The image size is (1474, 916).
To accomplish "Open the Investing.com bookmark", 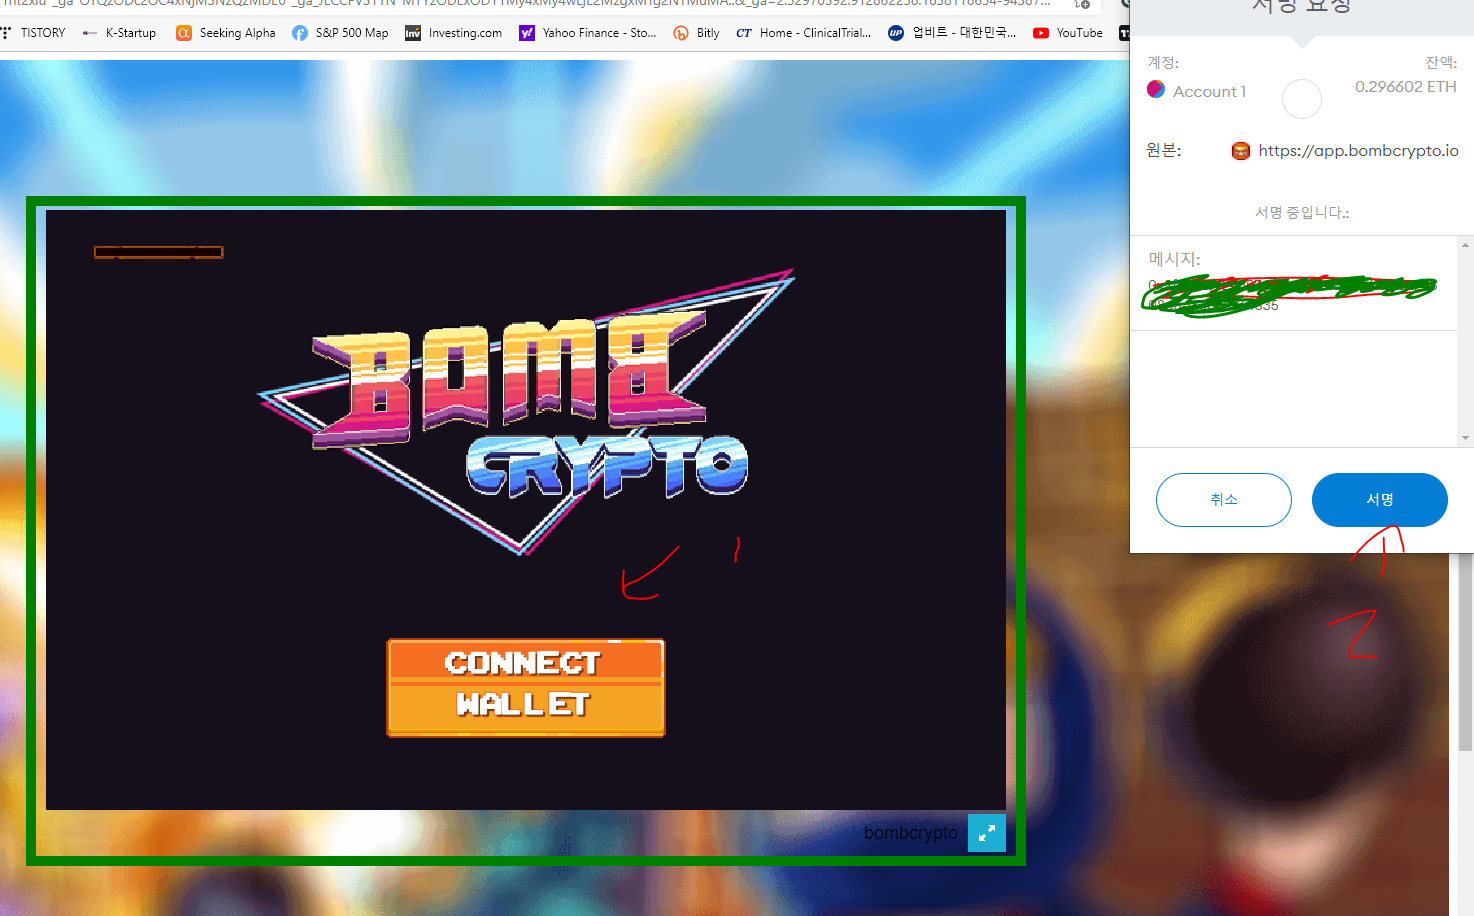I will 453,33.
